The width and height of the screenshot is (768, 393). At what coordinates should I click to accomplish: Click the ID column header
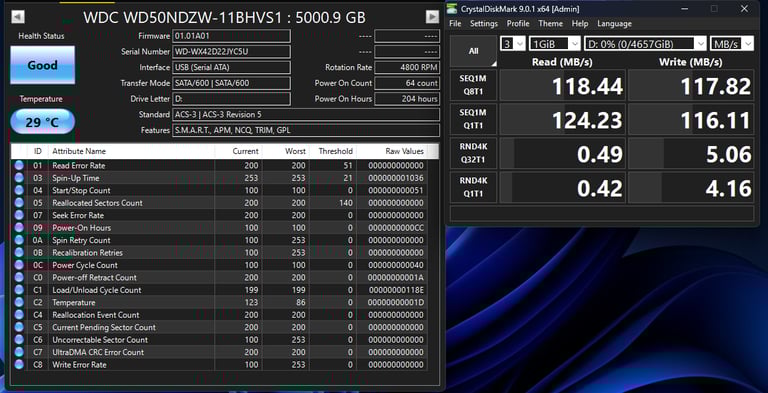tap(38, 151)
